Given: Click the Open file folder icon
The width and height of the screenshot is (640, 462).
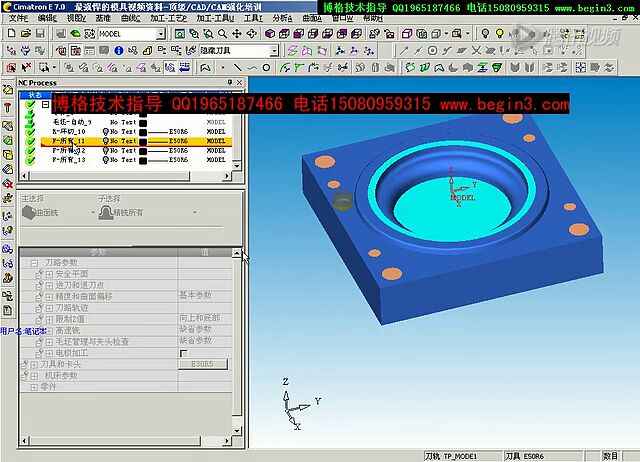Looking at the screenshot, I should click(25, 33).
